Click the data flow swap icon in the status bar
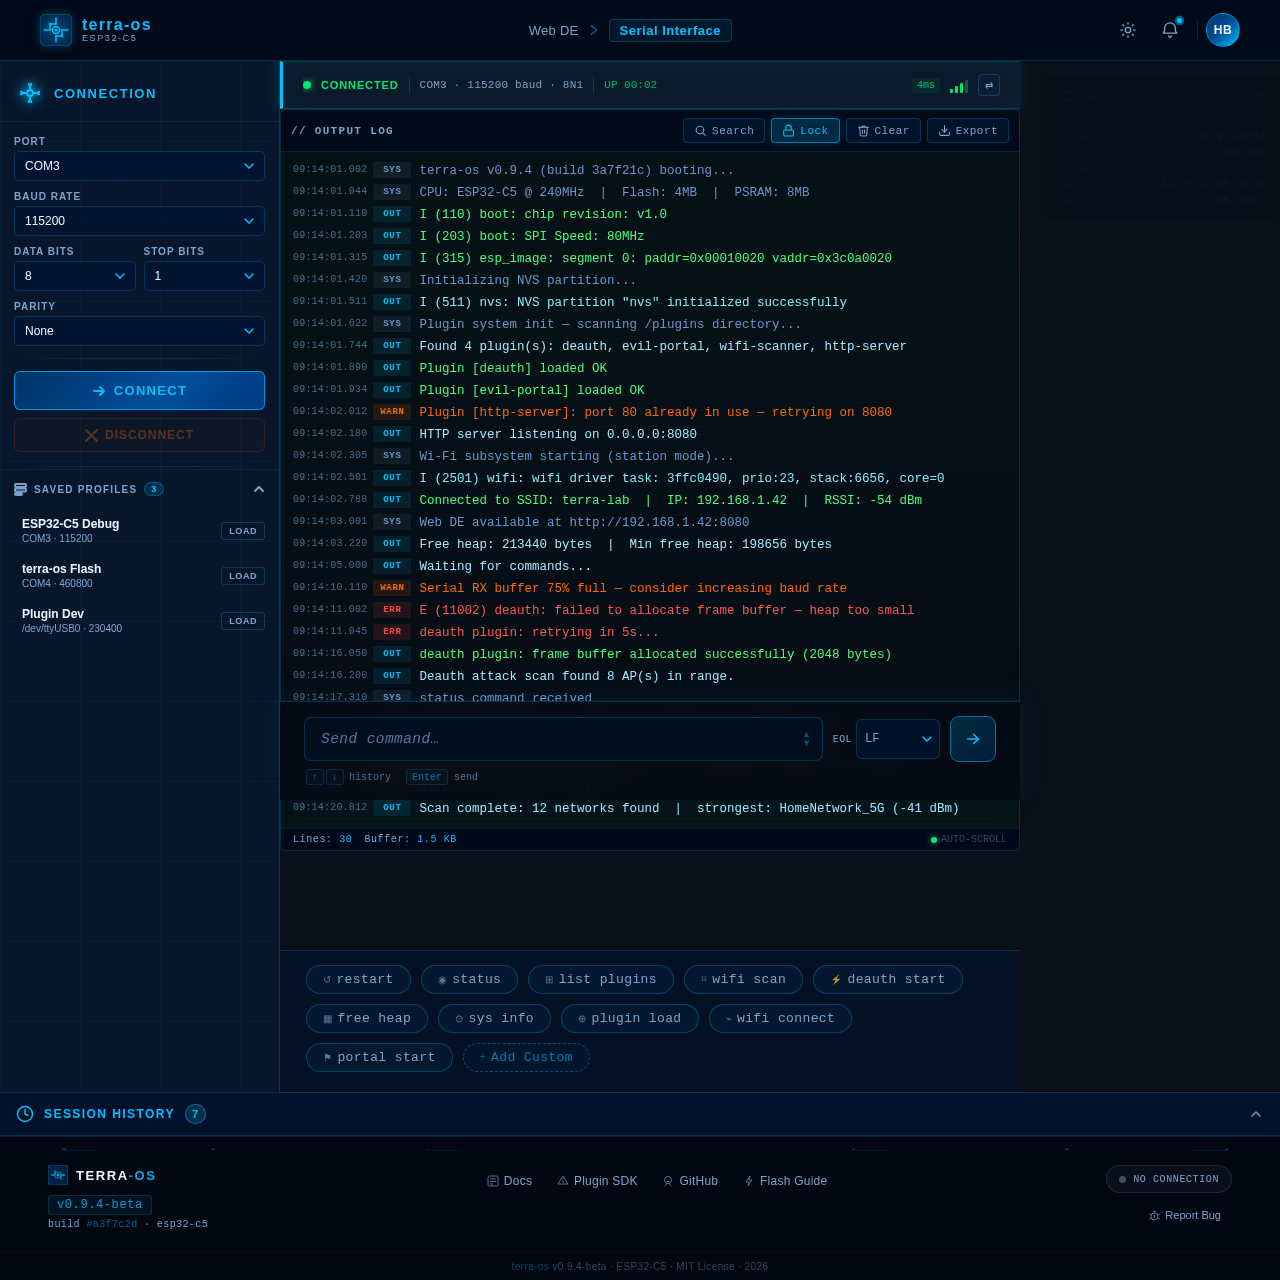The height and width of the screenshot is (1280, 1280). pos(989,85)
